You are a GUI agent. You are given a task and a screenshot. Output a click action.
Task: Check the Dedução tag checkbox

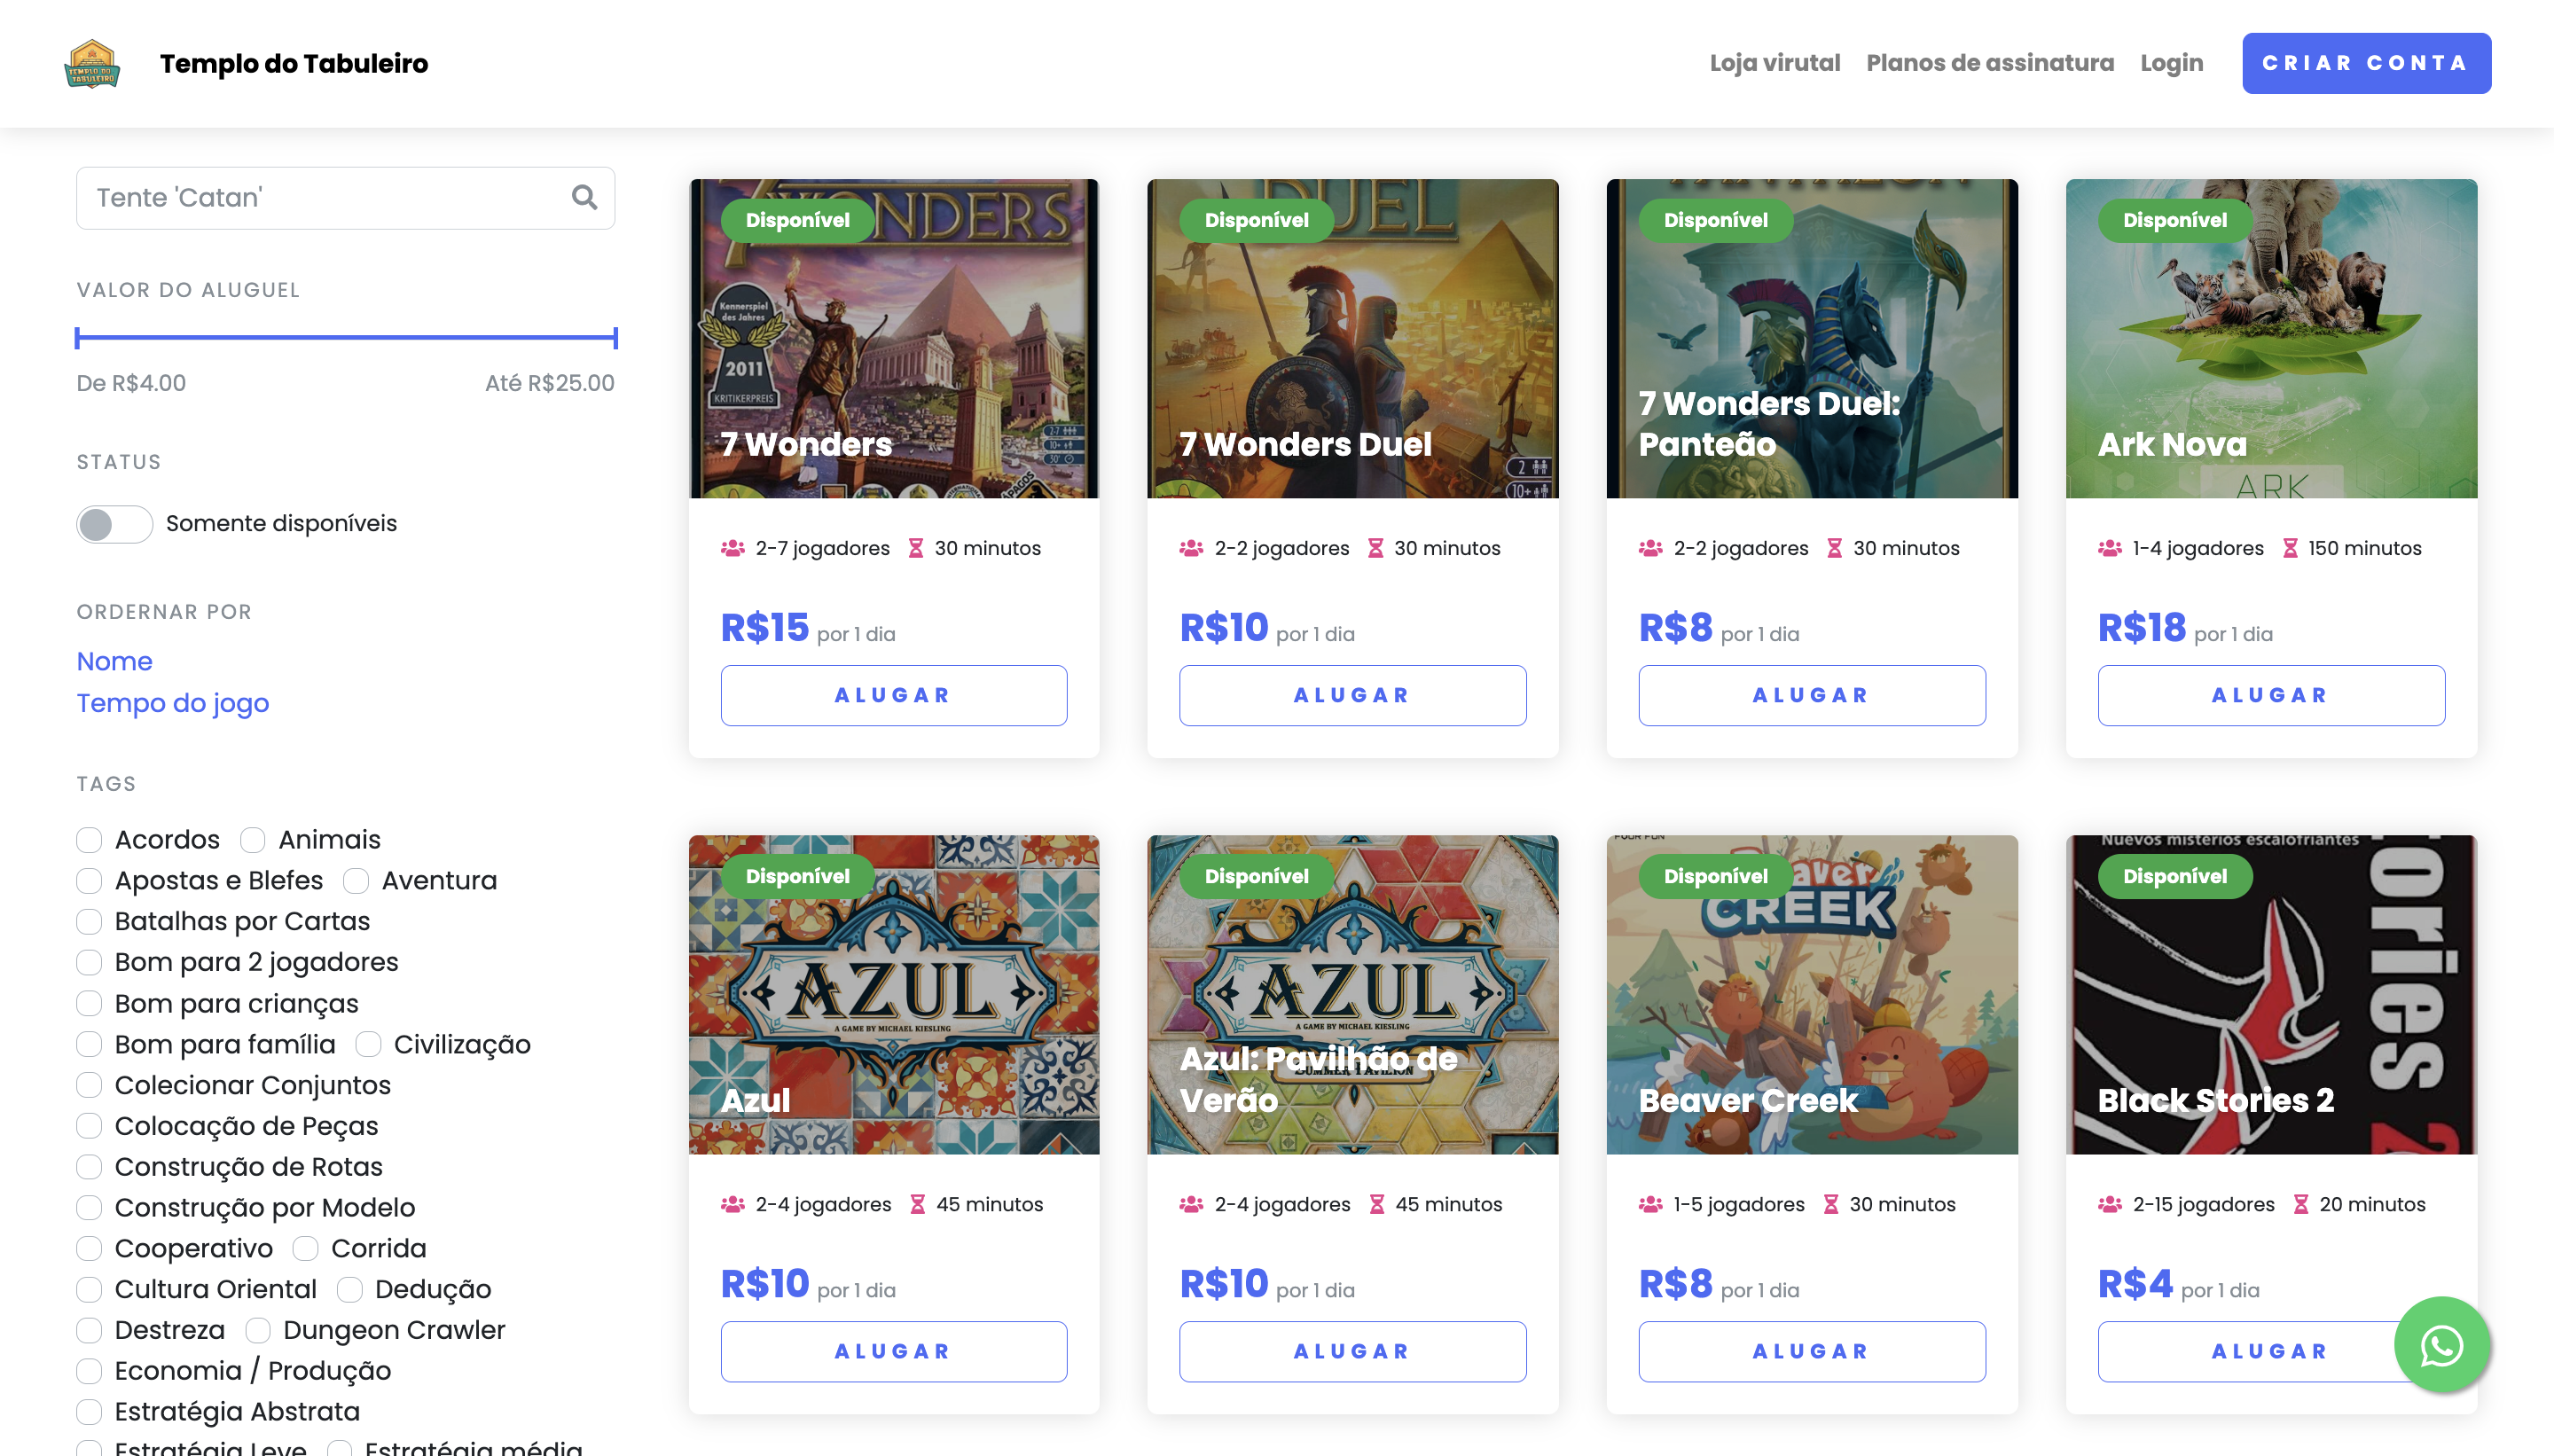pos(349,1289)
